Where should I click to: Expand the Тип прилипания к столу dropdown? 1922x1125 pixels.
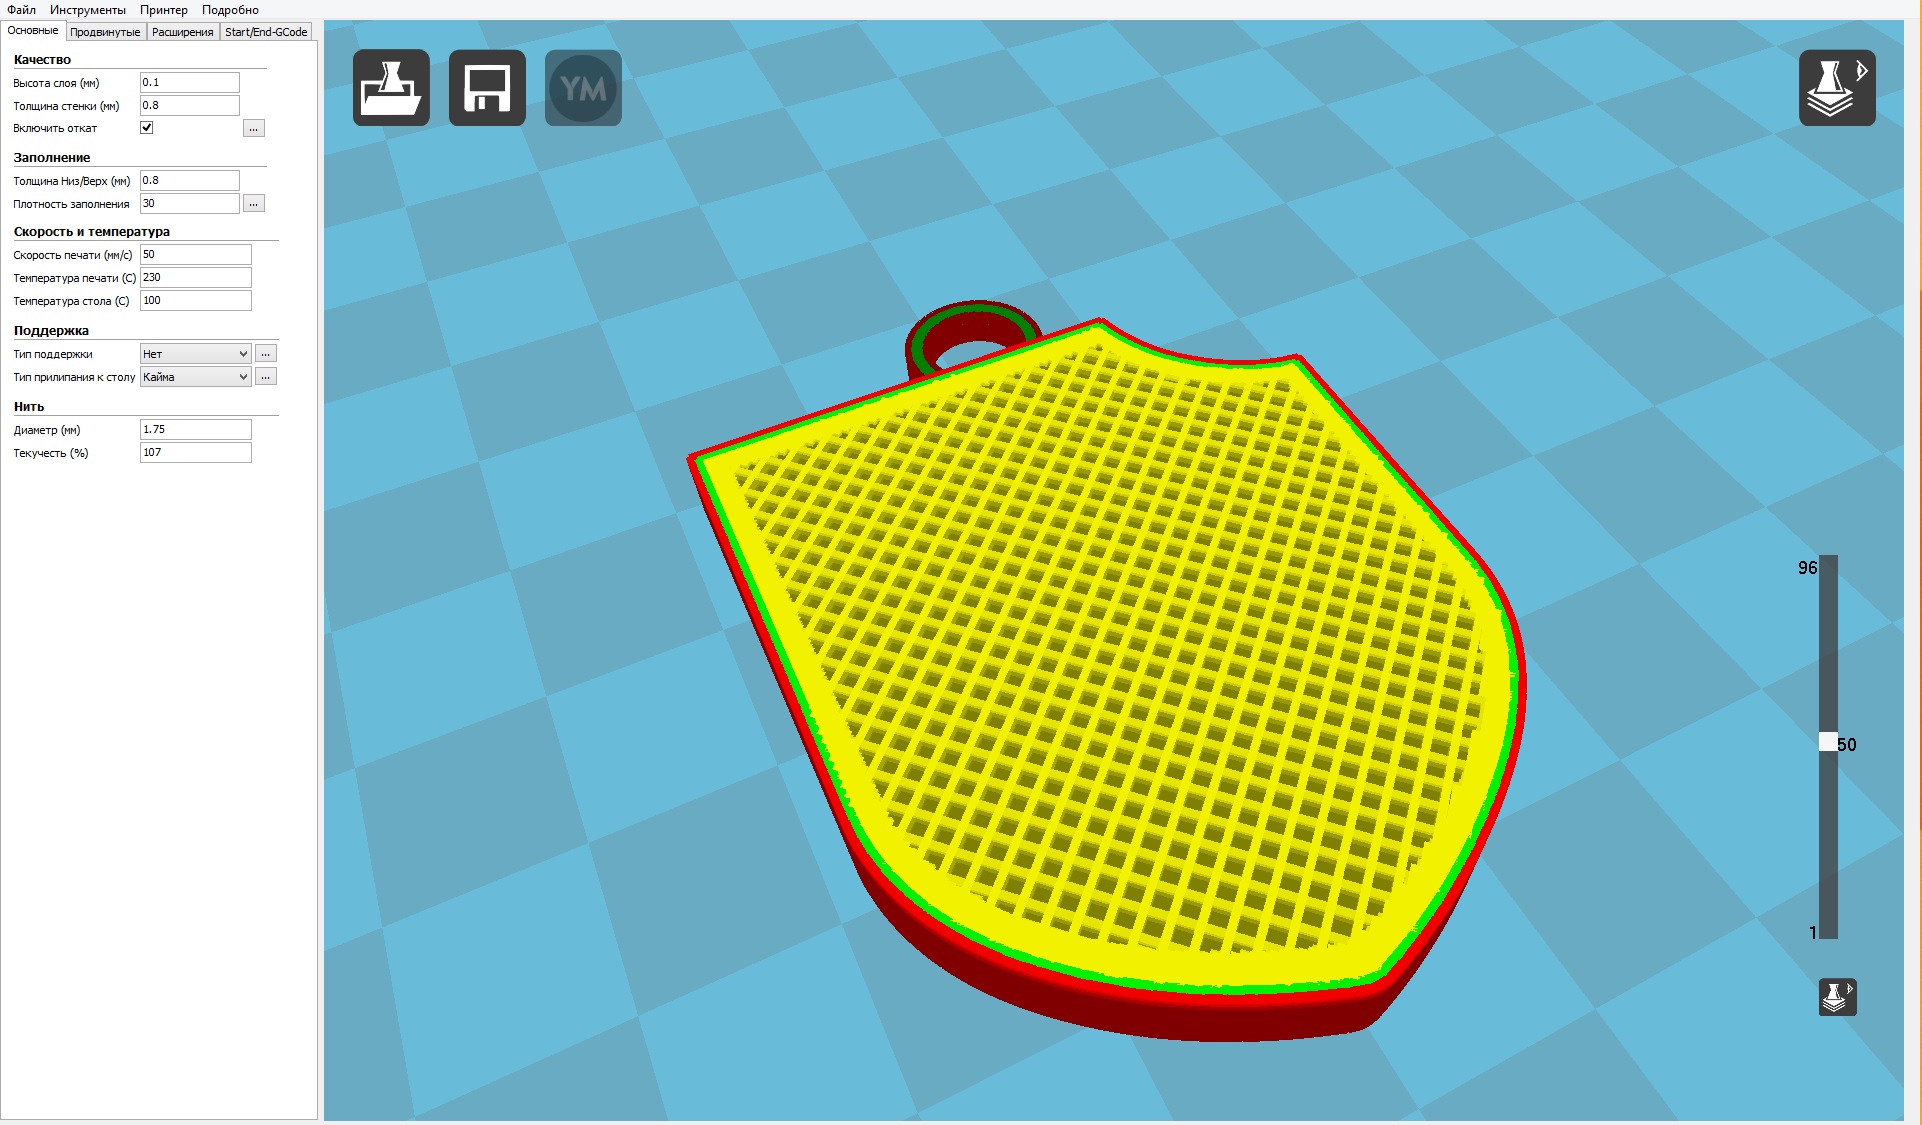point(195,377)
